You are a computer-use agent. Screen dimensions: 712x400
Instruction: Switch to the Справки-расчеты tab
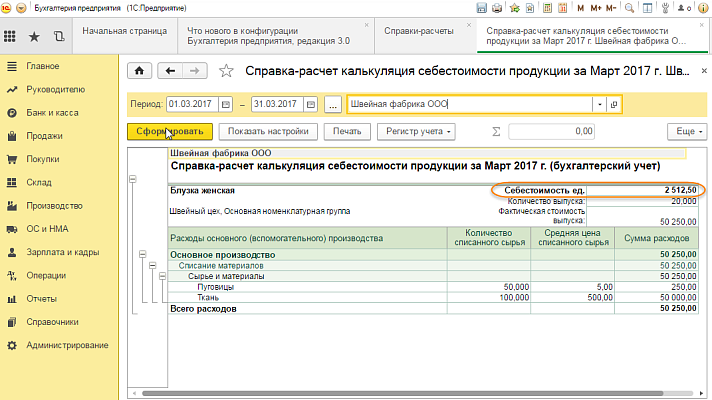tap(420, 31)
